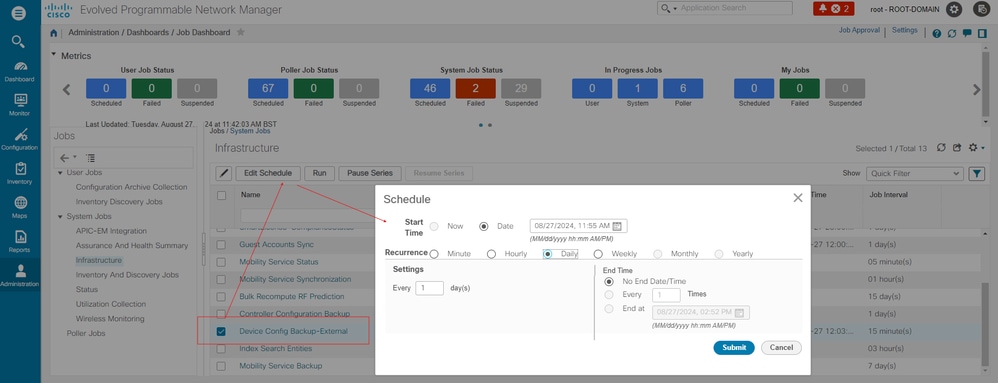Open Inventory from the sidebar
The width and height of the screenshot is (998, 383).
[x=20, y=173]
